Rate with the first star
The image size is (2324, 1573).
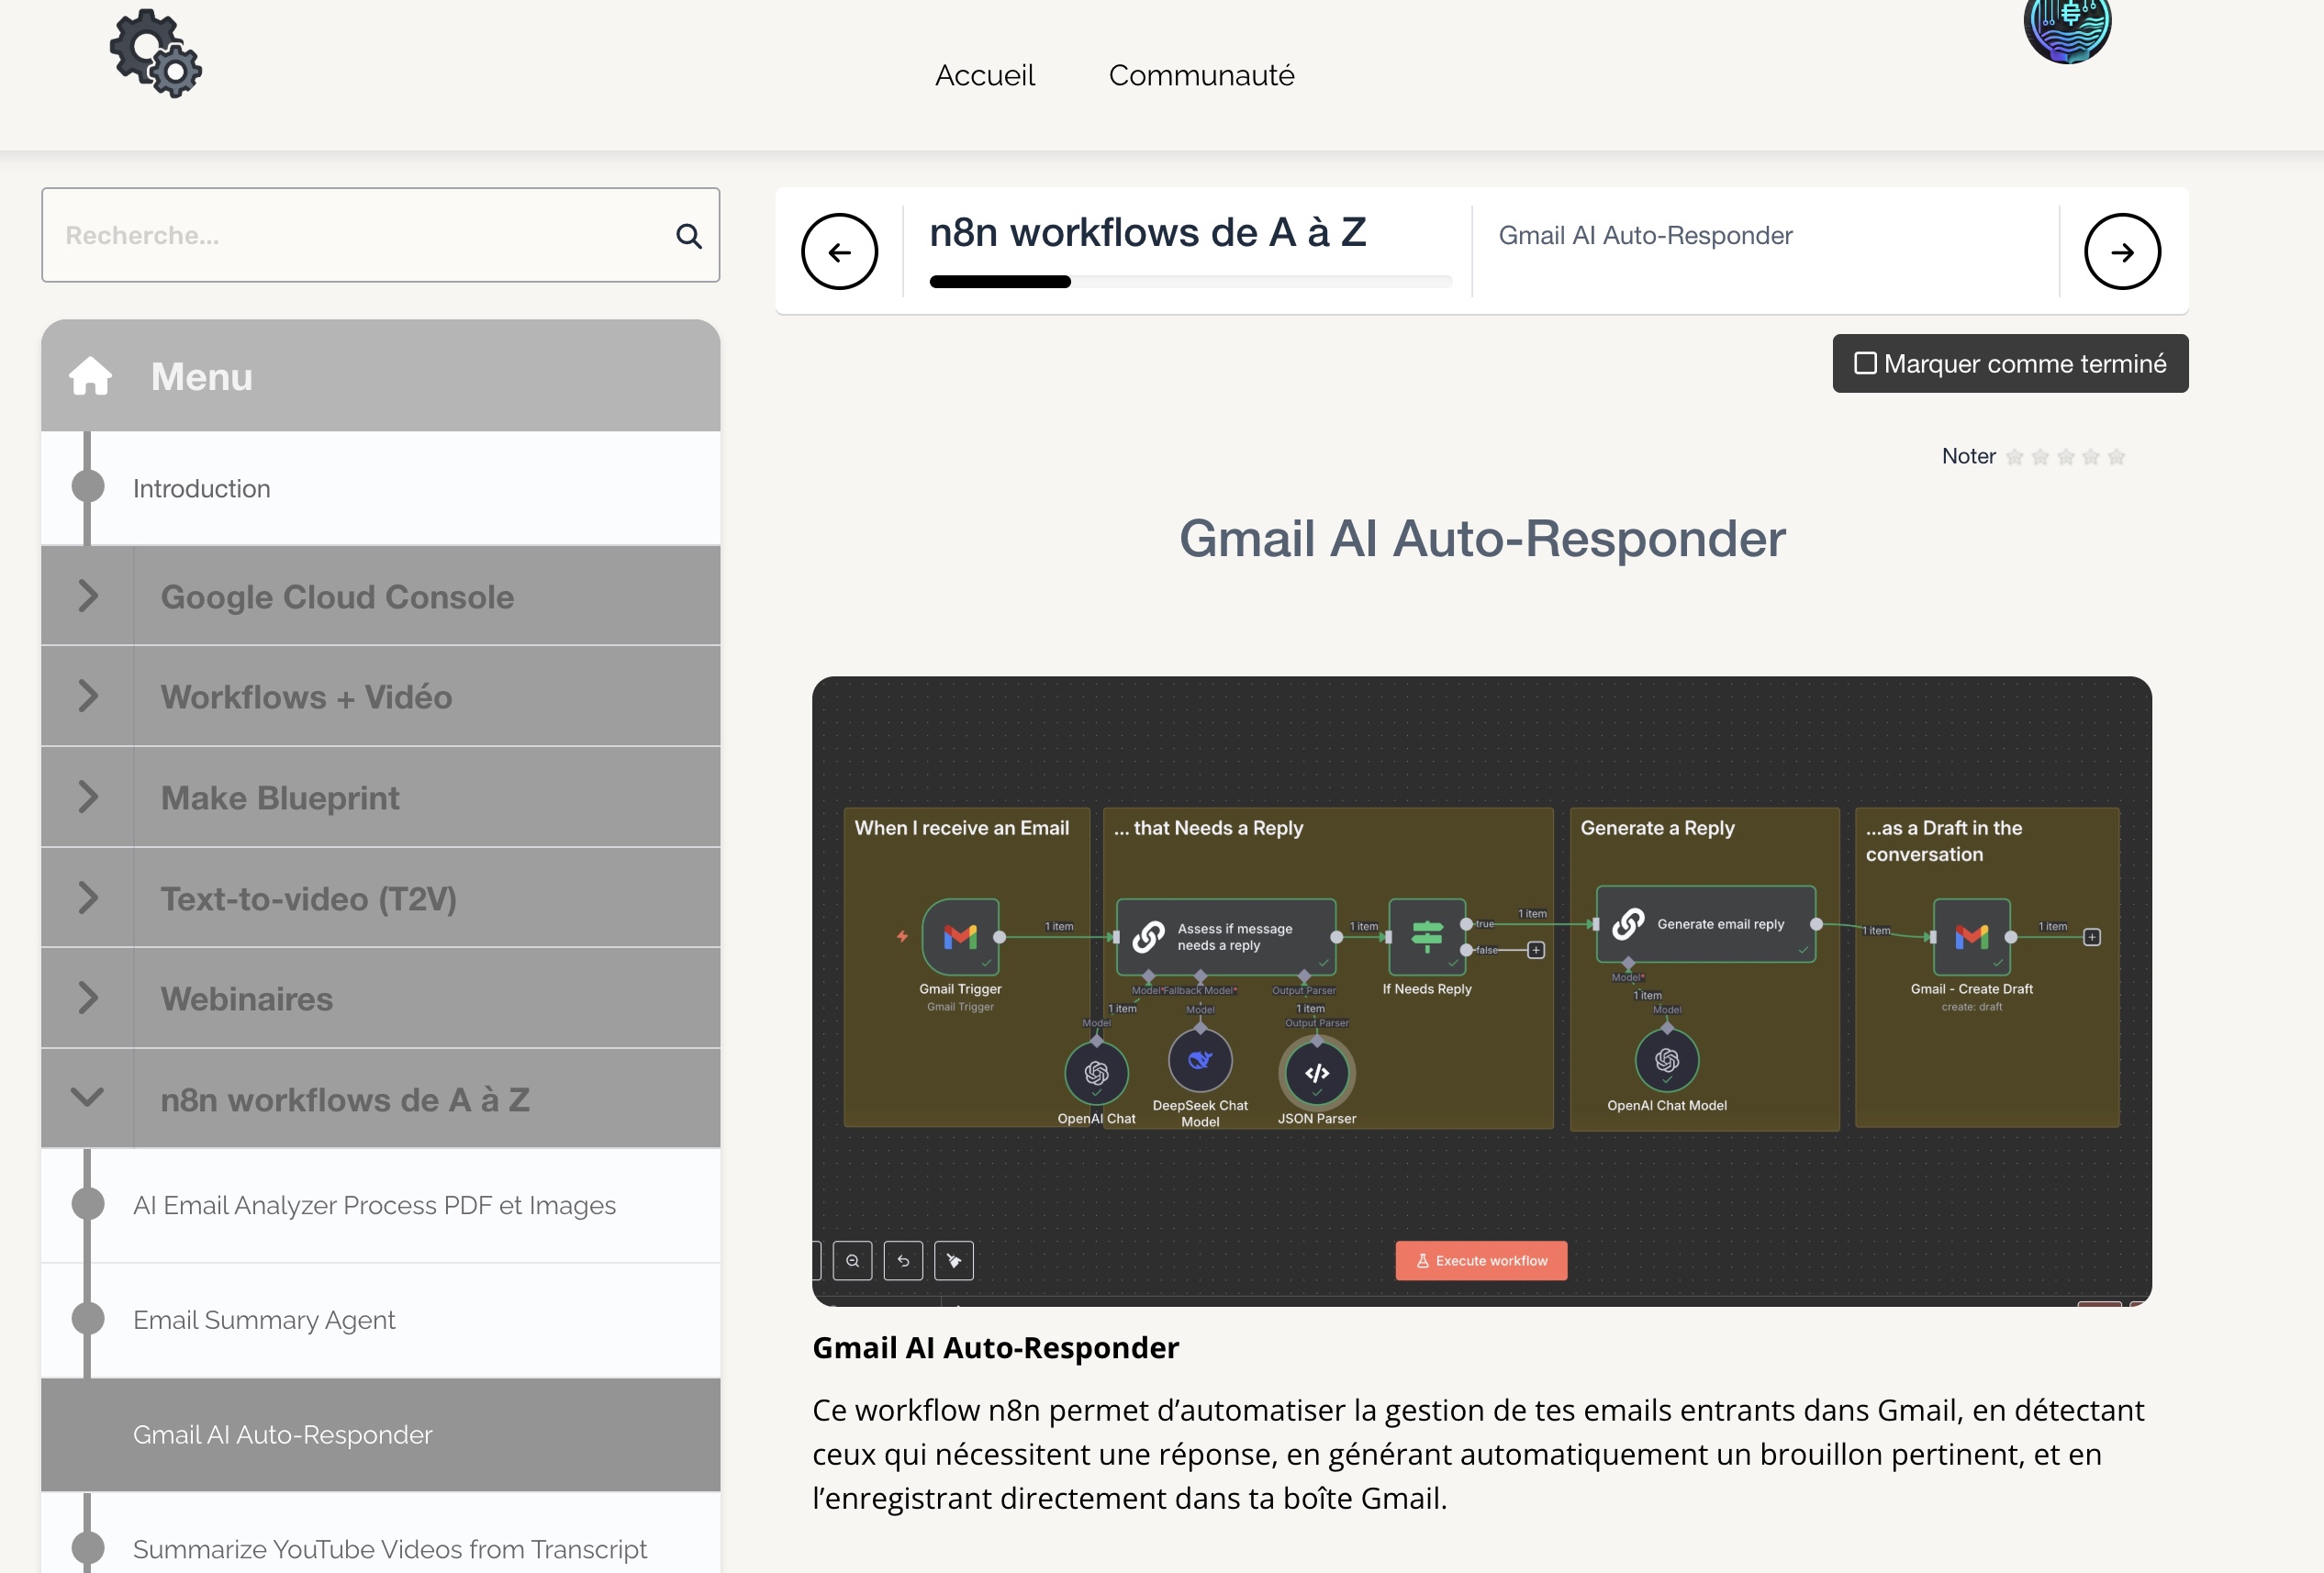[2015, 457]
